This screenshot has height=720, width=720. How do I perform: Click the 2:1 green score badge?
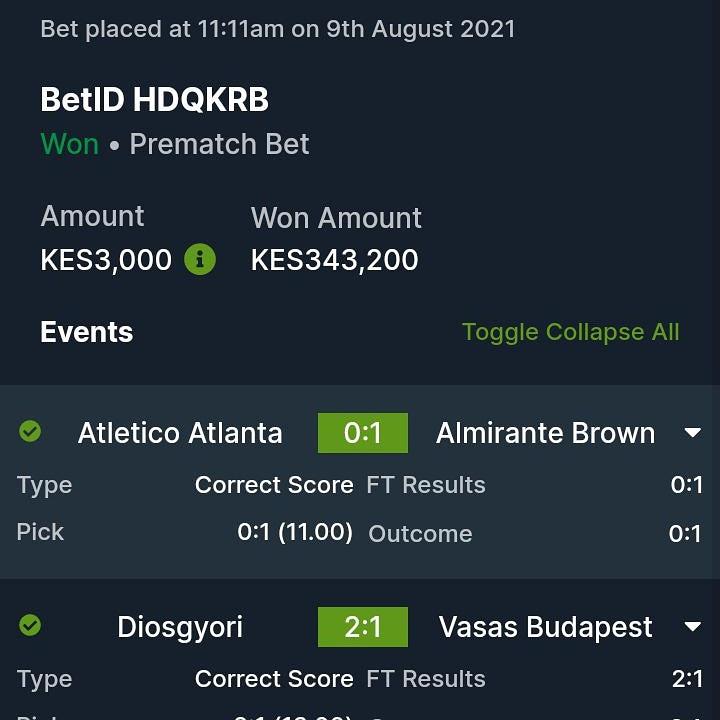click(x=362, y=627)
